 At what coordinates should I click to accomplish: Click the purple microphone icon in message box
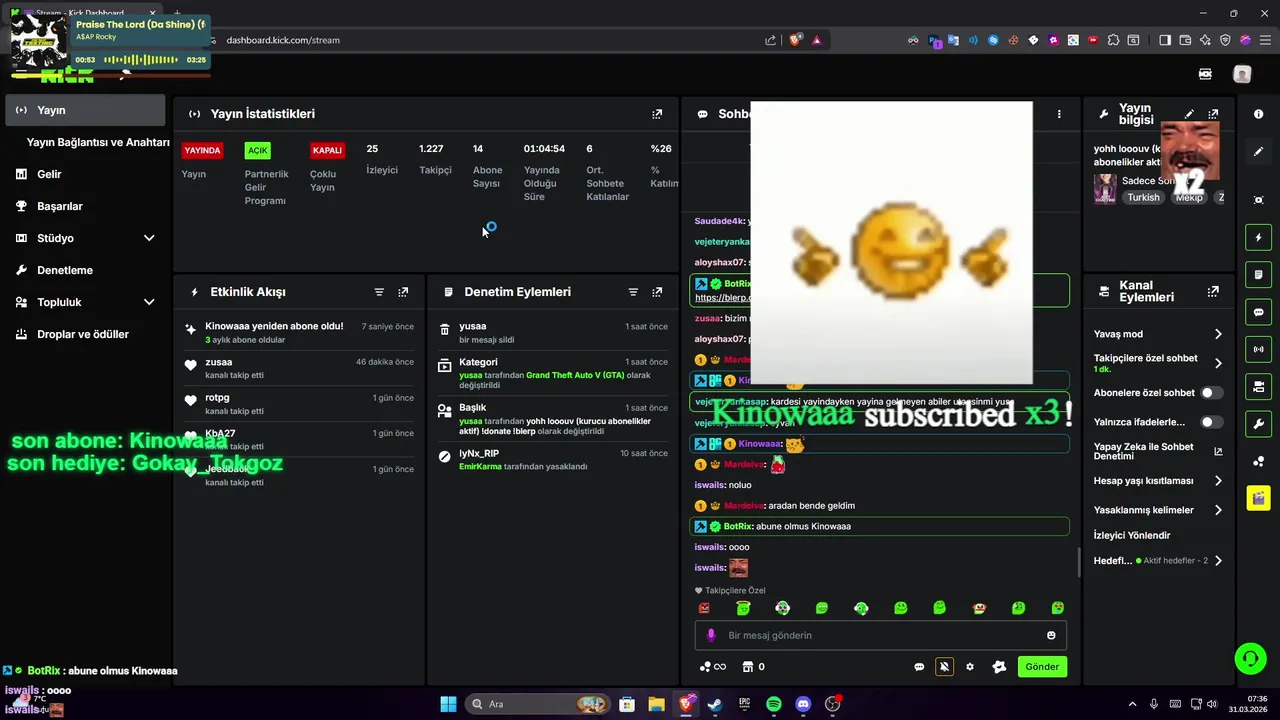[x=712, y=635]
